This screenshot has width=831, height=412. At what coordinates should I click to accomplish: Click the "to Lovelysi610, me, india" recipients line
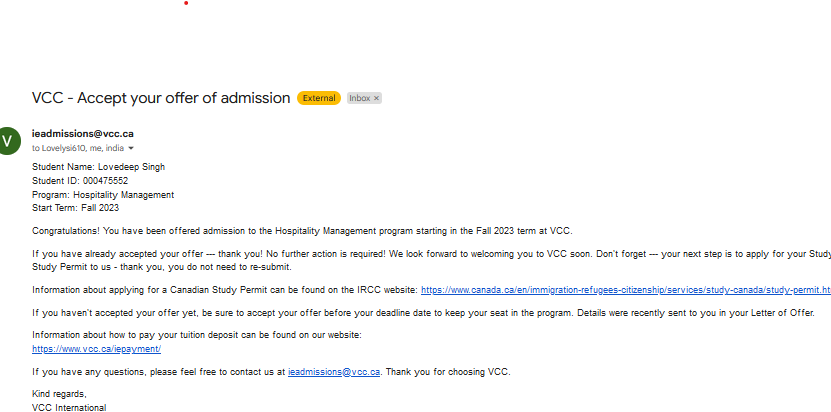pyautogui.click(x=78, y=148)
